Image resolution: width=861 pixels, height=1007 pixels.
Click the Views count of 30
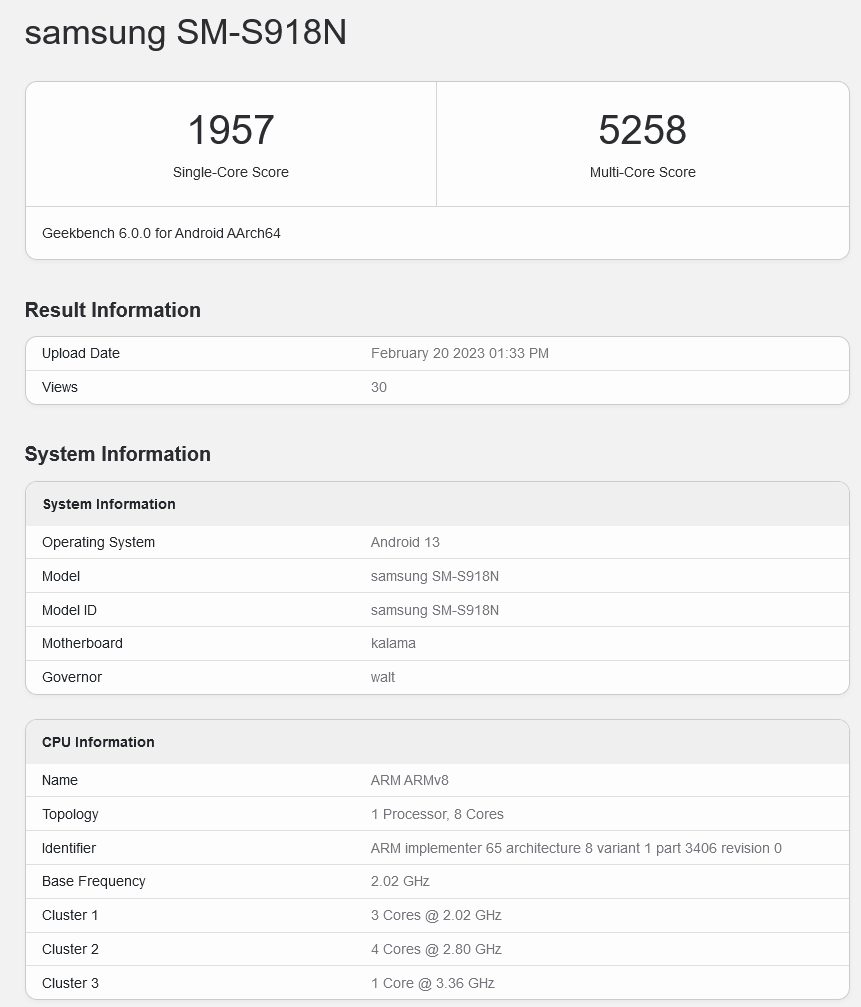378,387
